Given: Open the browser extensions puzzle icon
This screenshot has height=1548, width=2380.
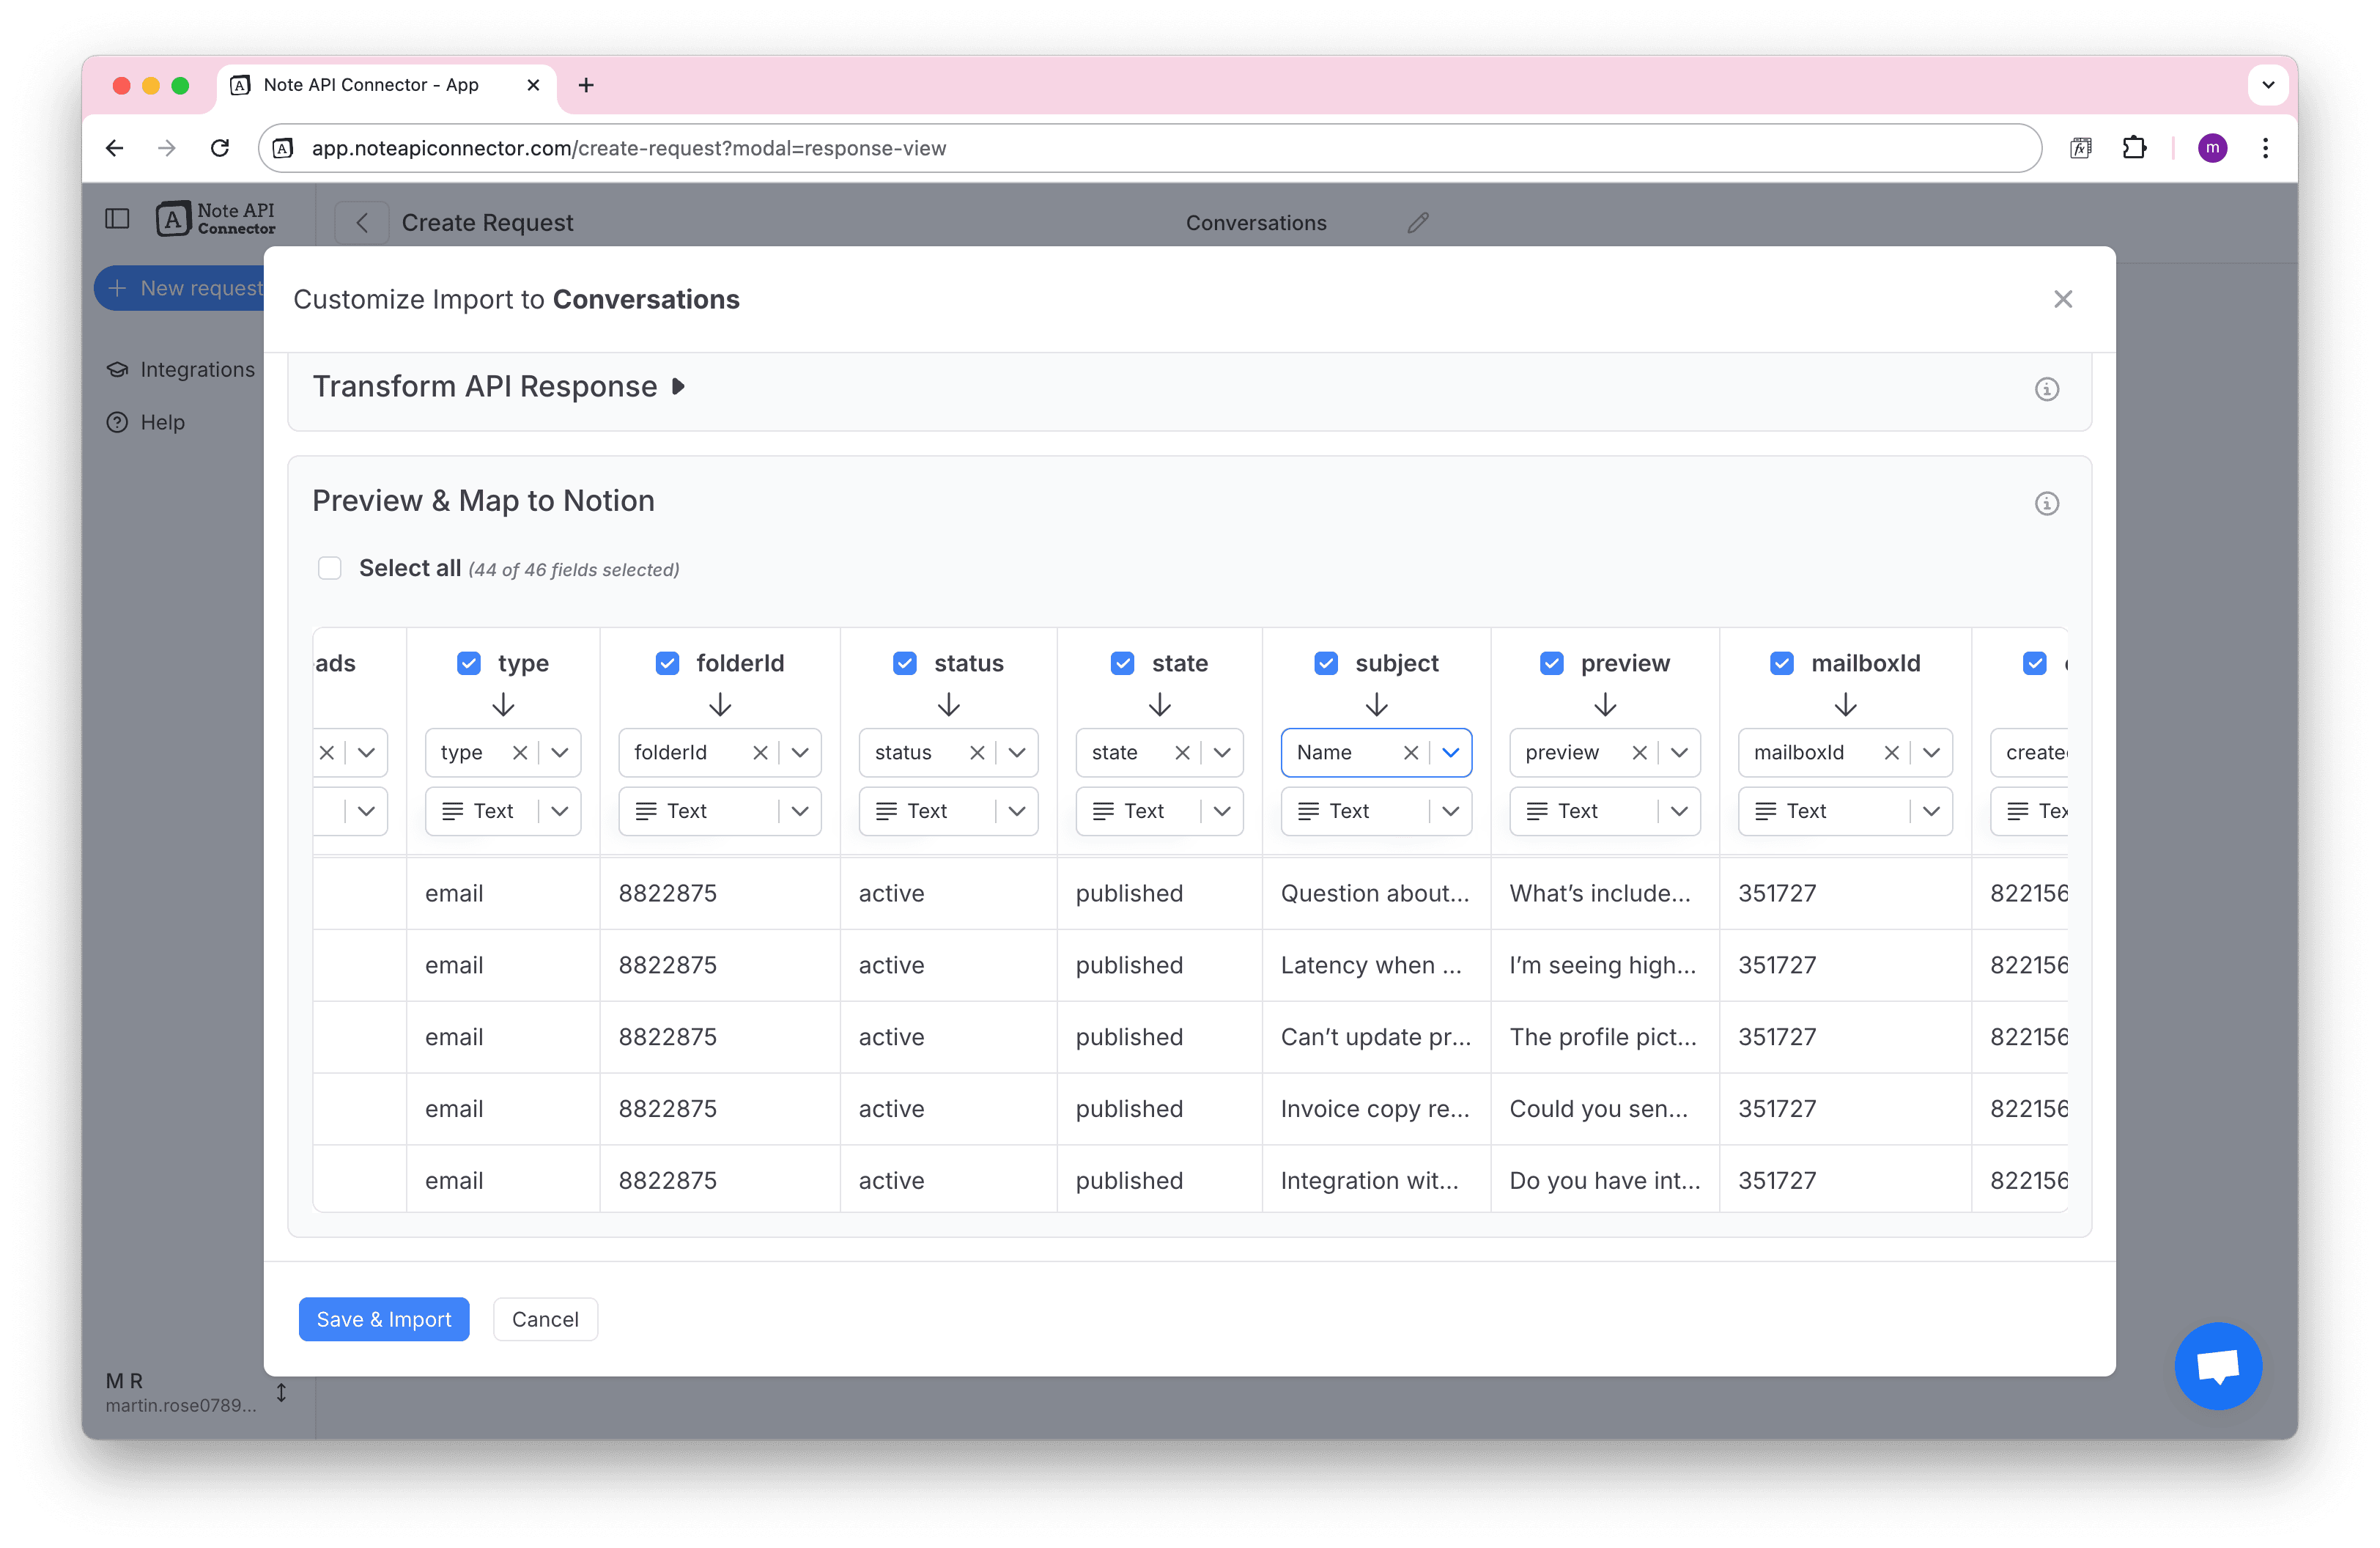Looking at the screenshot, I should click(2134, 148).
